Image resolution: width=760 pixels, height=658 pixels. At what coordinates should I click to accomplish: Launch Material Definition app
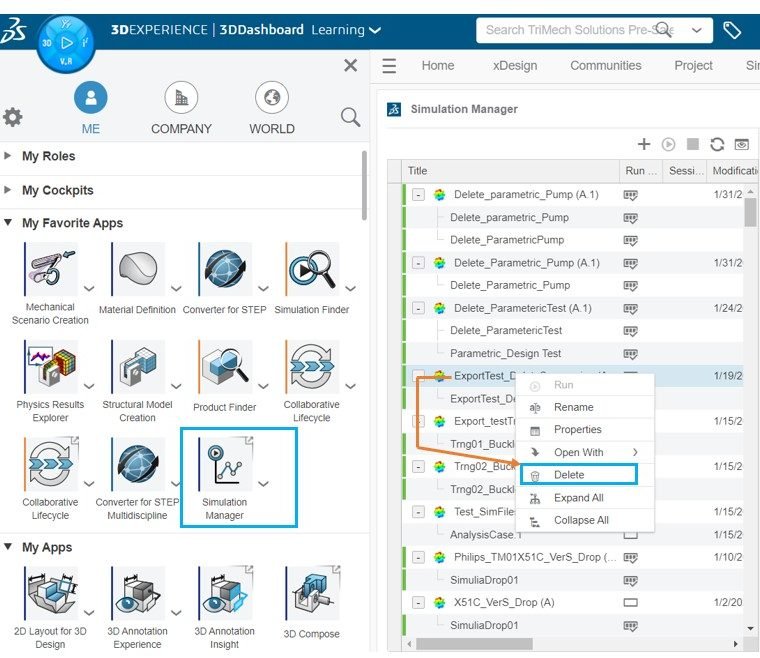(x=138, y=269)
